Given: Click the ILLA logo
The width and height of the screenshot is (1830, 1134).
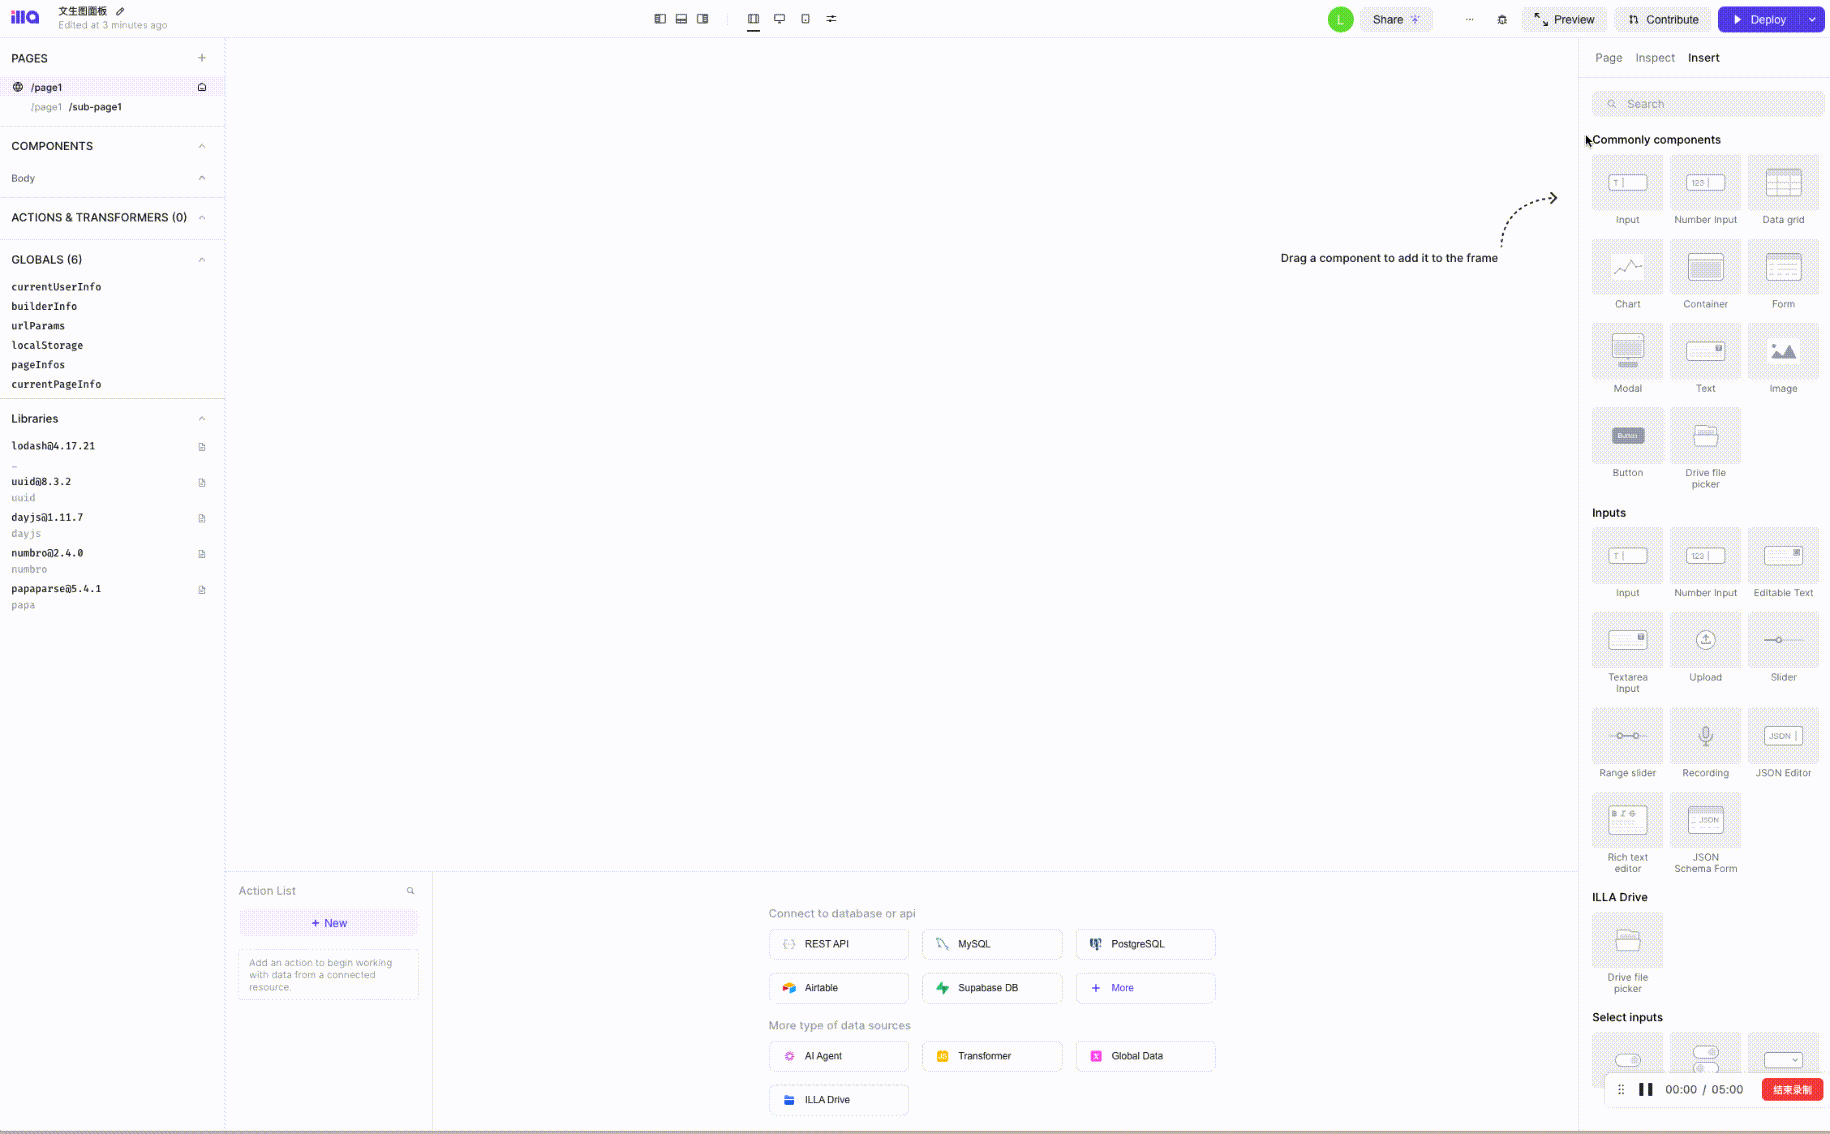Looking at the screenshot, I should point(24,16).
